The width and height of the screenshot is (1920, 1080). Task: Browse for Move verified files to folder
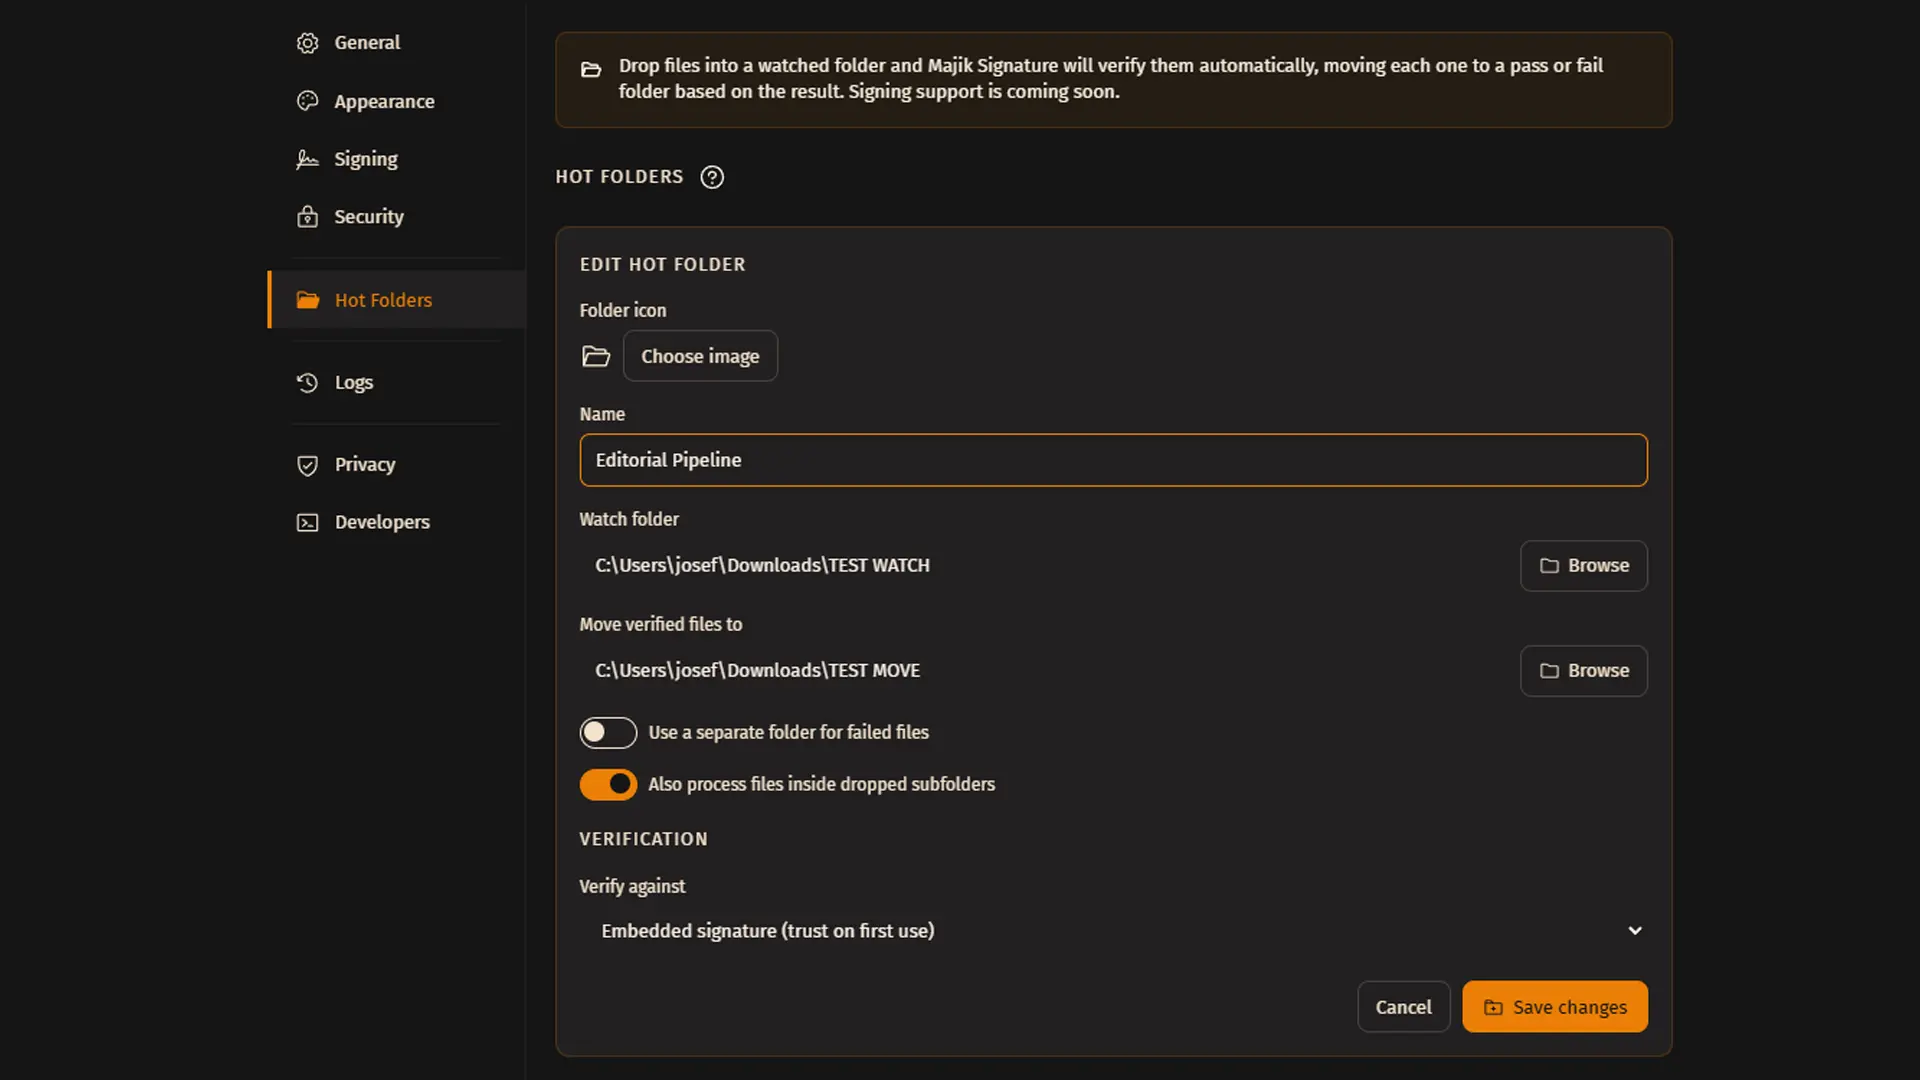1584,671
